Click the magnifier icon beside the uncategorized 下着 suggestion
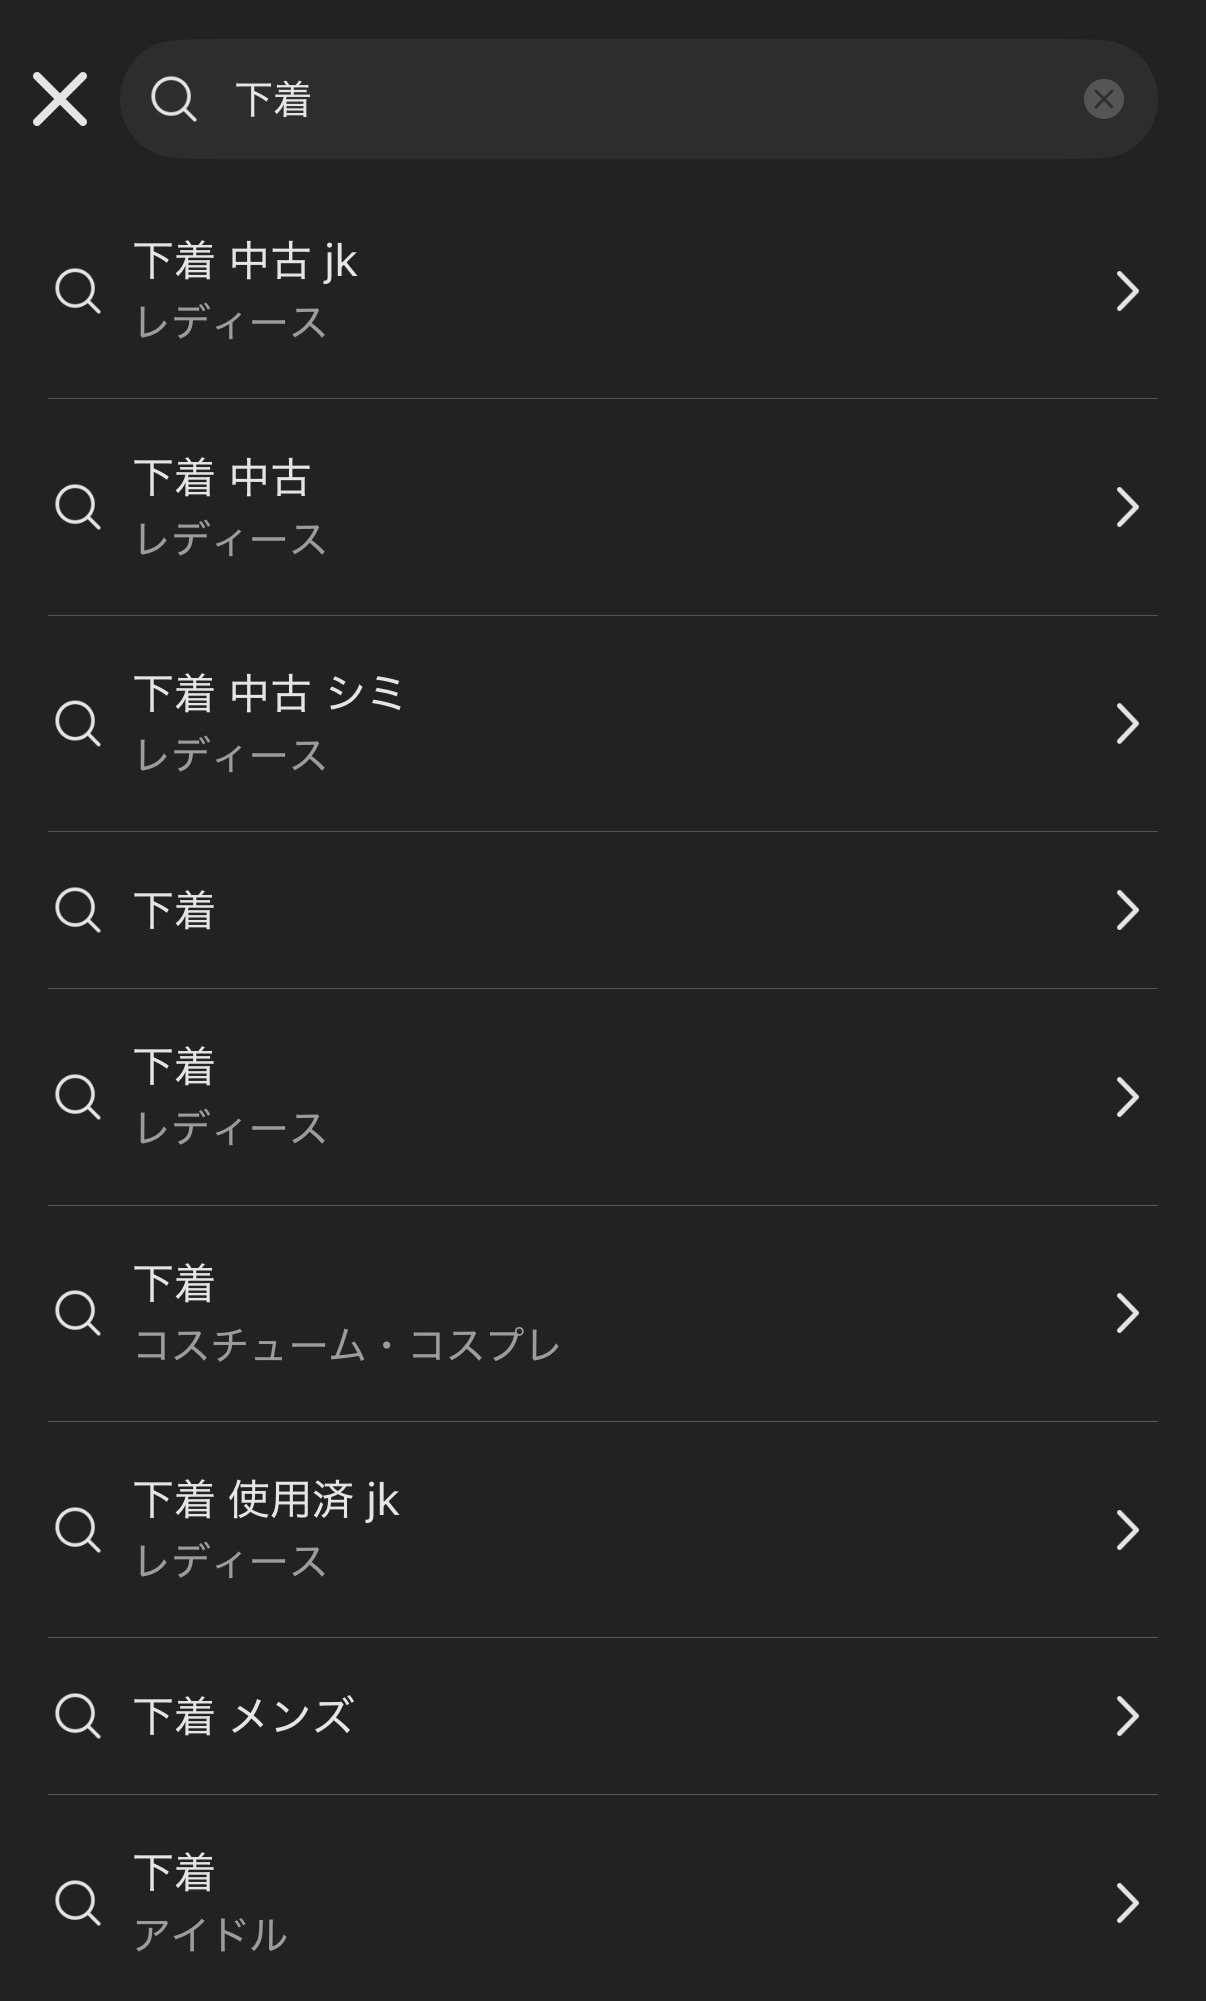The image size is (1206, 2001). point(78,910)
